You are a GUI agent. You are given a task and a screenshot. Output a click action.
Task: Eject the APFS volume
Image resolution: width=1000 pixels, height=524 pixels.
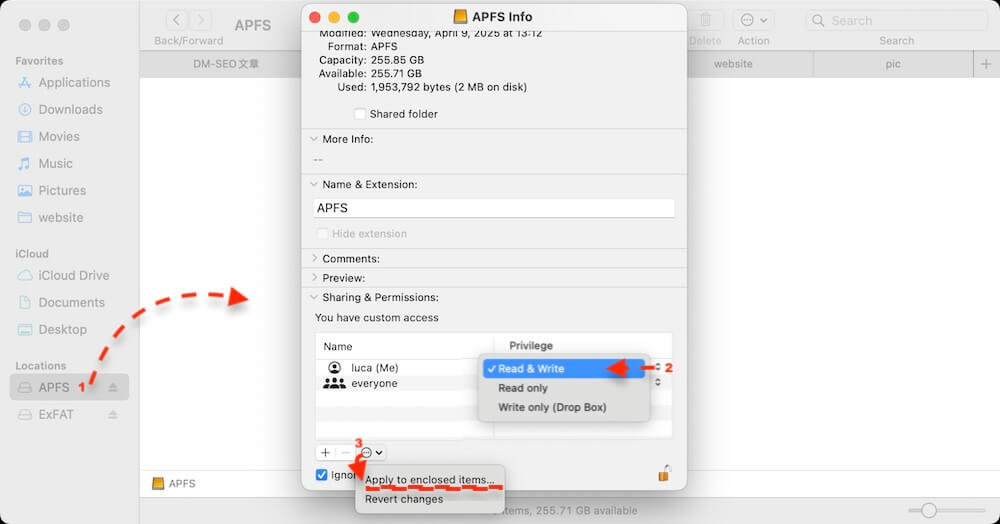click(x=113, y=388)
